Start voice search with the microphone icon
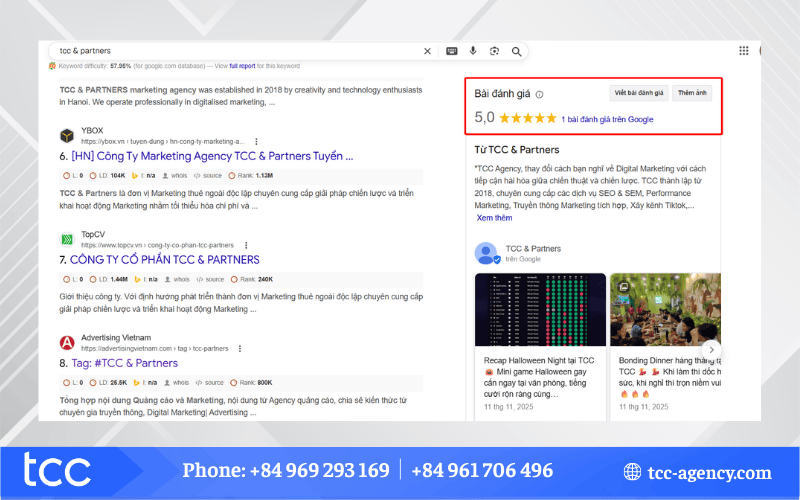 click(473, 51)
